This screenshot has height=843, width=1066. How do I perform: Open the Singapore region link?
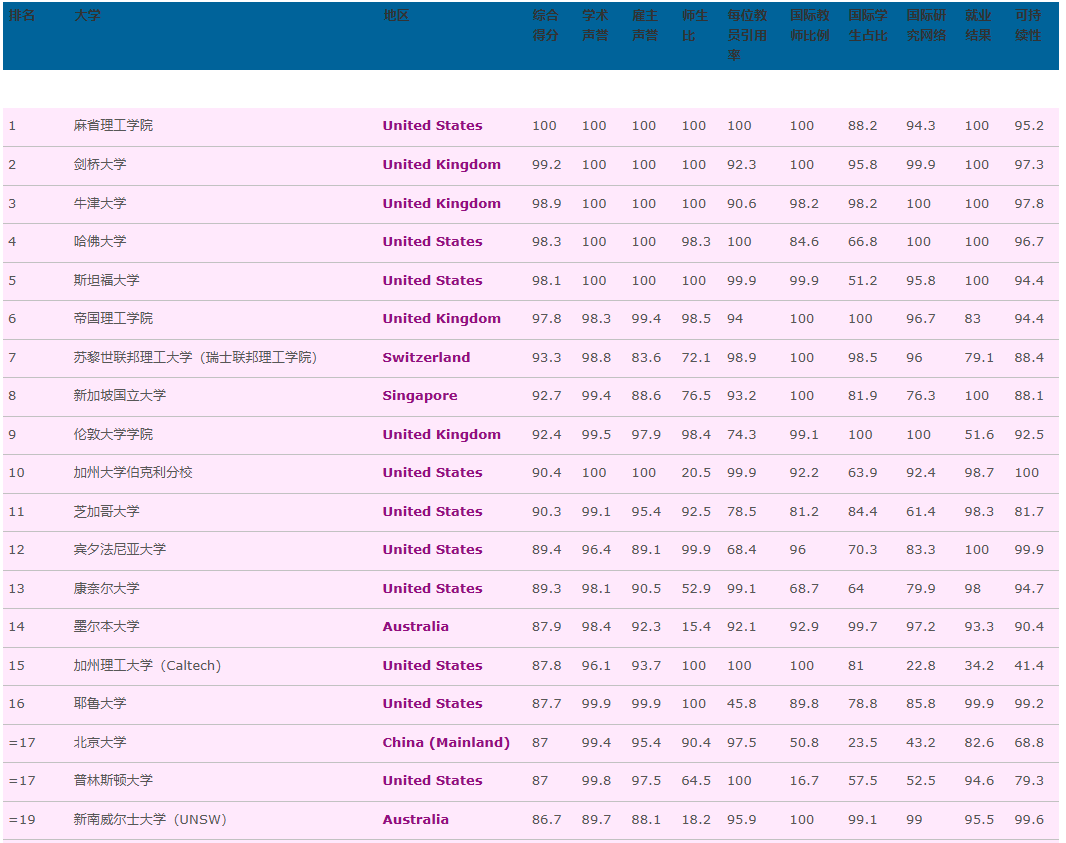click(420, 396)
